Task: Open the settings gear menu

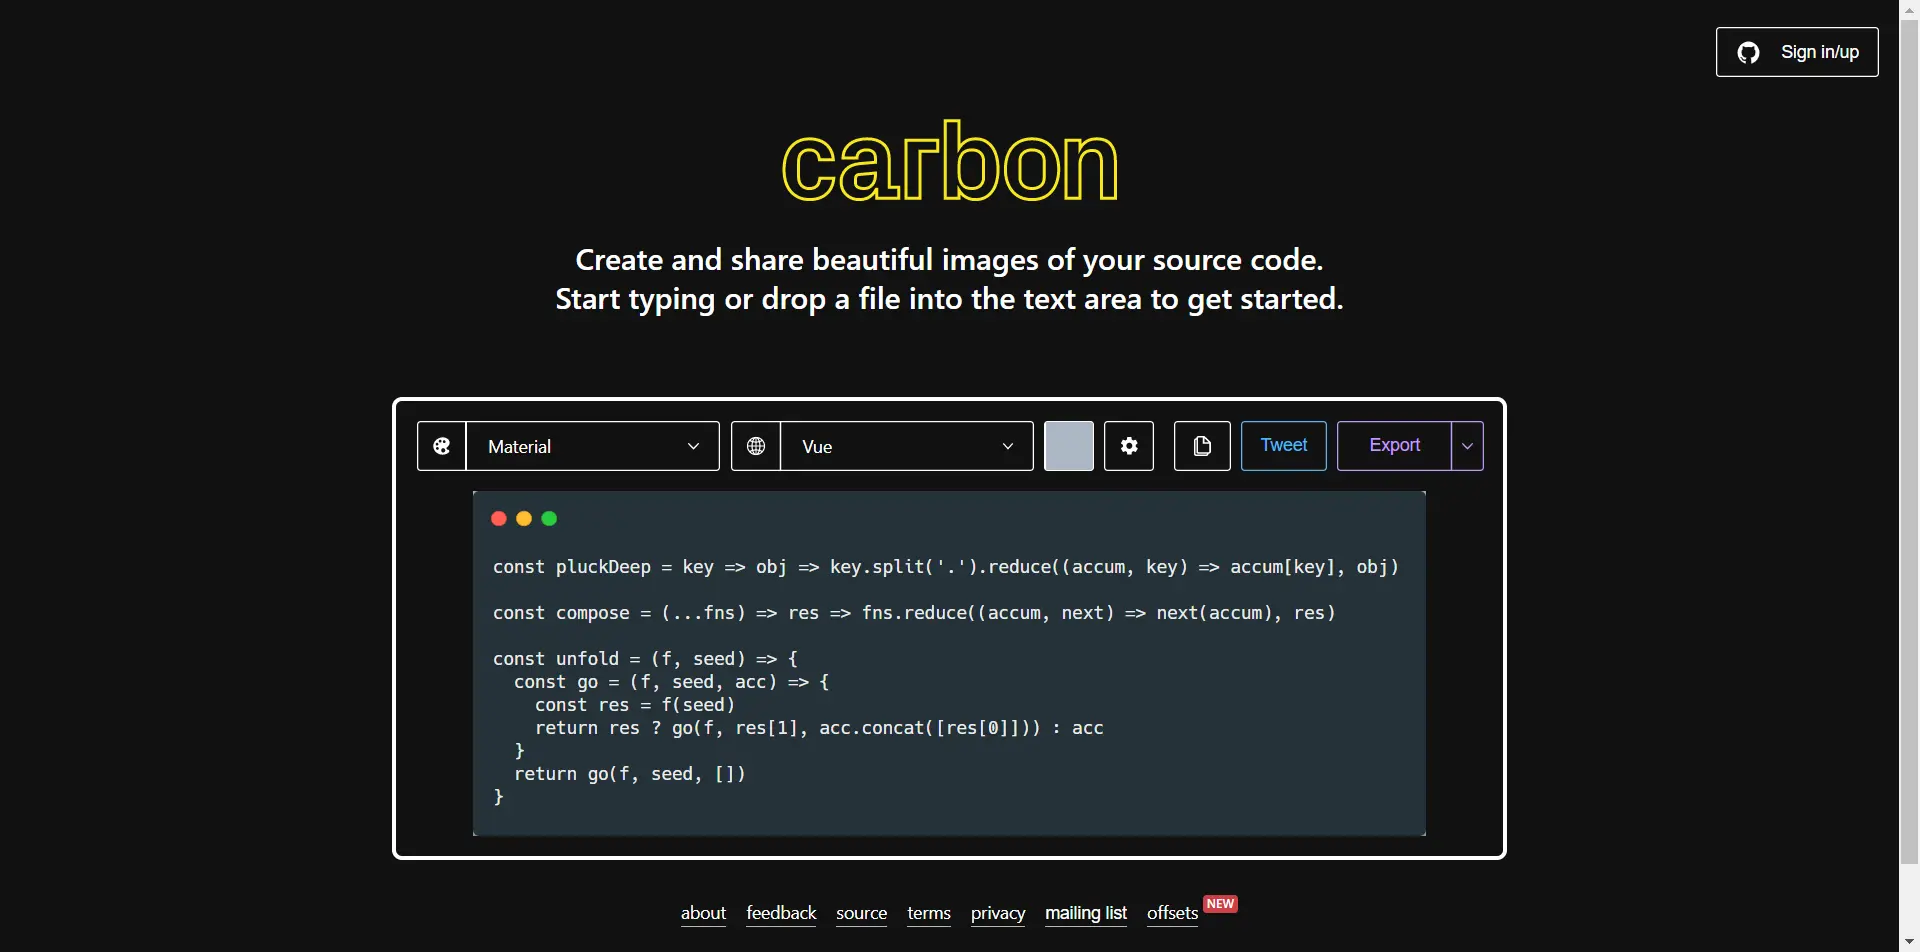Action: [1129, 446]
